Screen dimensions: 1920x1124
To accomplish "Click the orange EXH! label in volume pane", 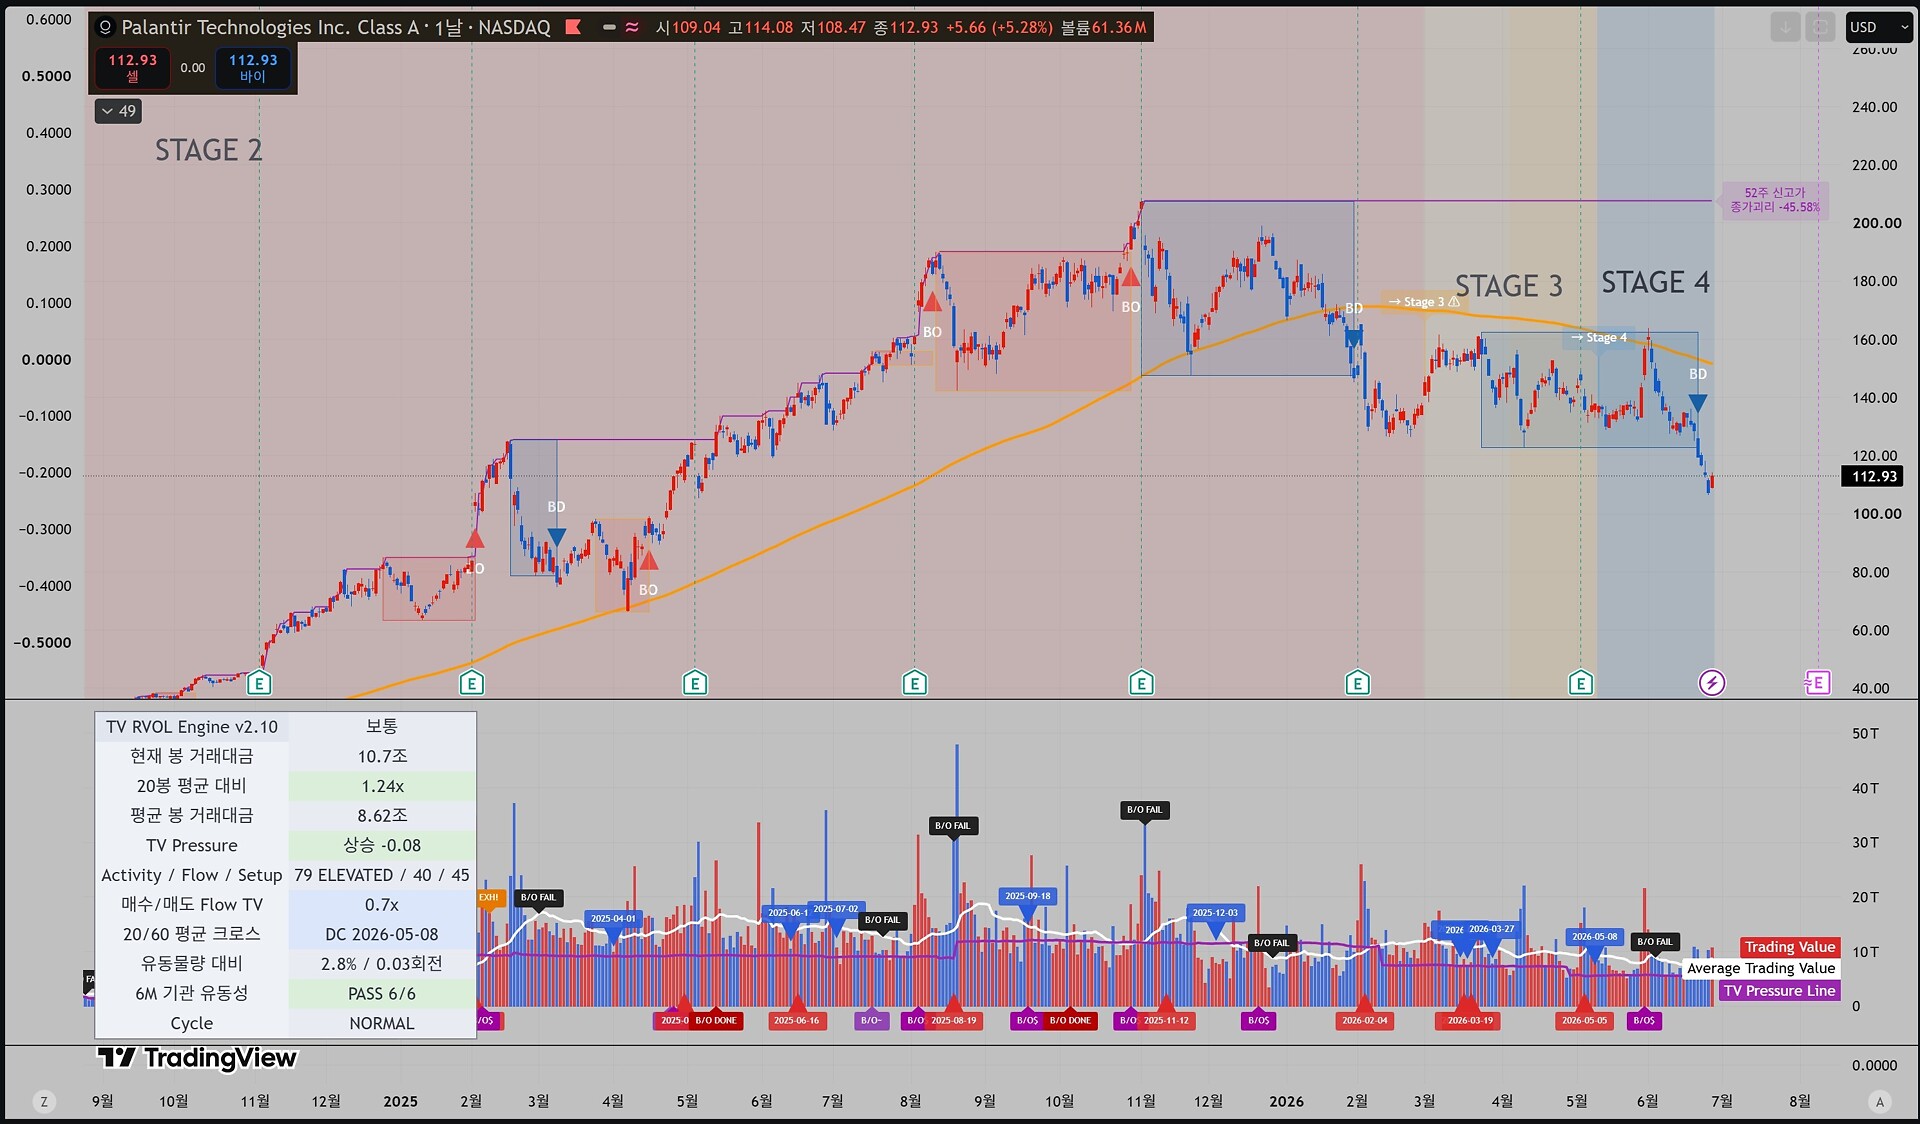I will [489, 898].
